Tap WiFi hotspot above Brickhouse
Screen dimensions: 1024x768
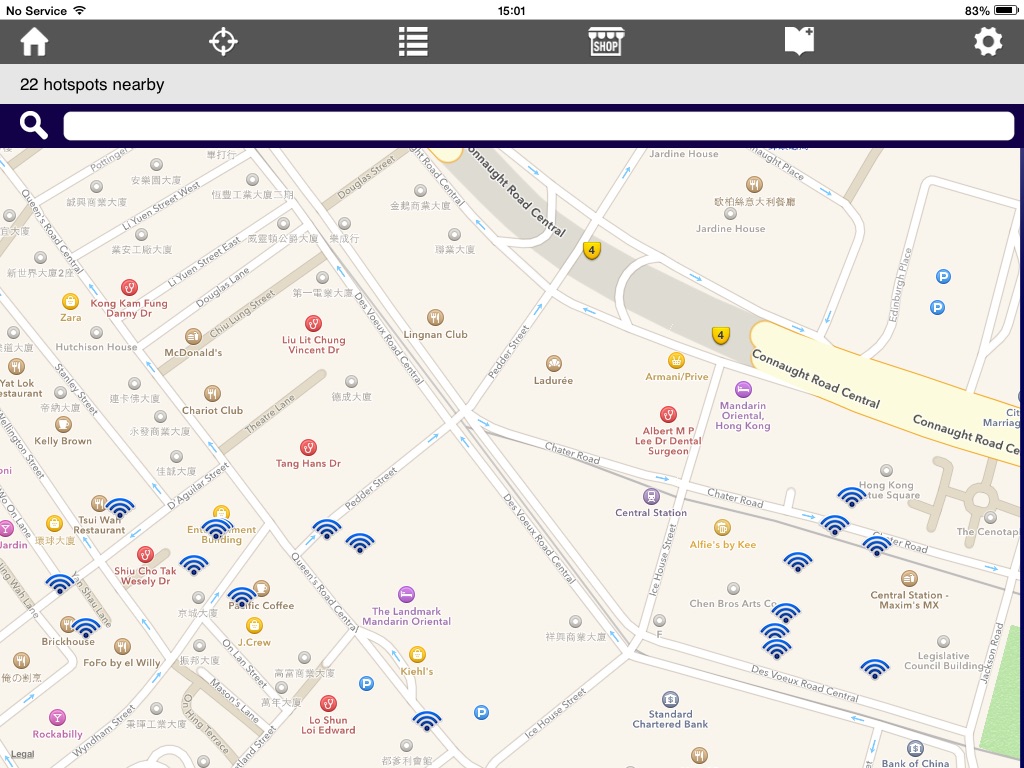(86, 628)
